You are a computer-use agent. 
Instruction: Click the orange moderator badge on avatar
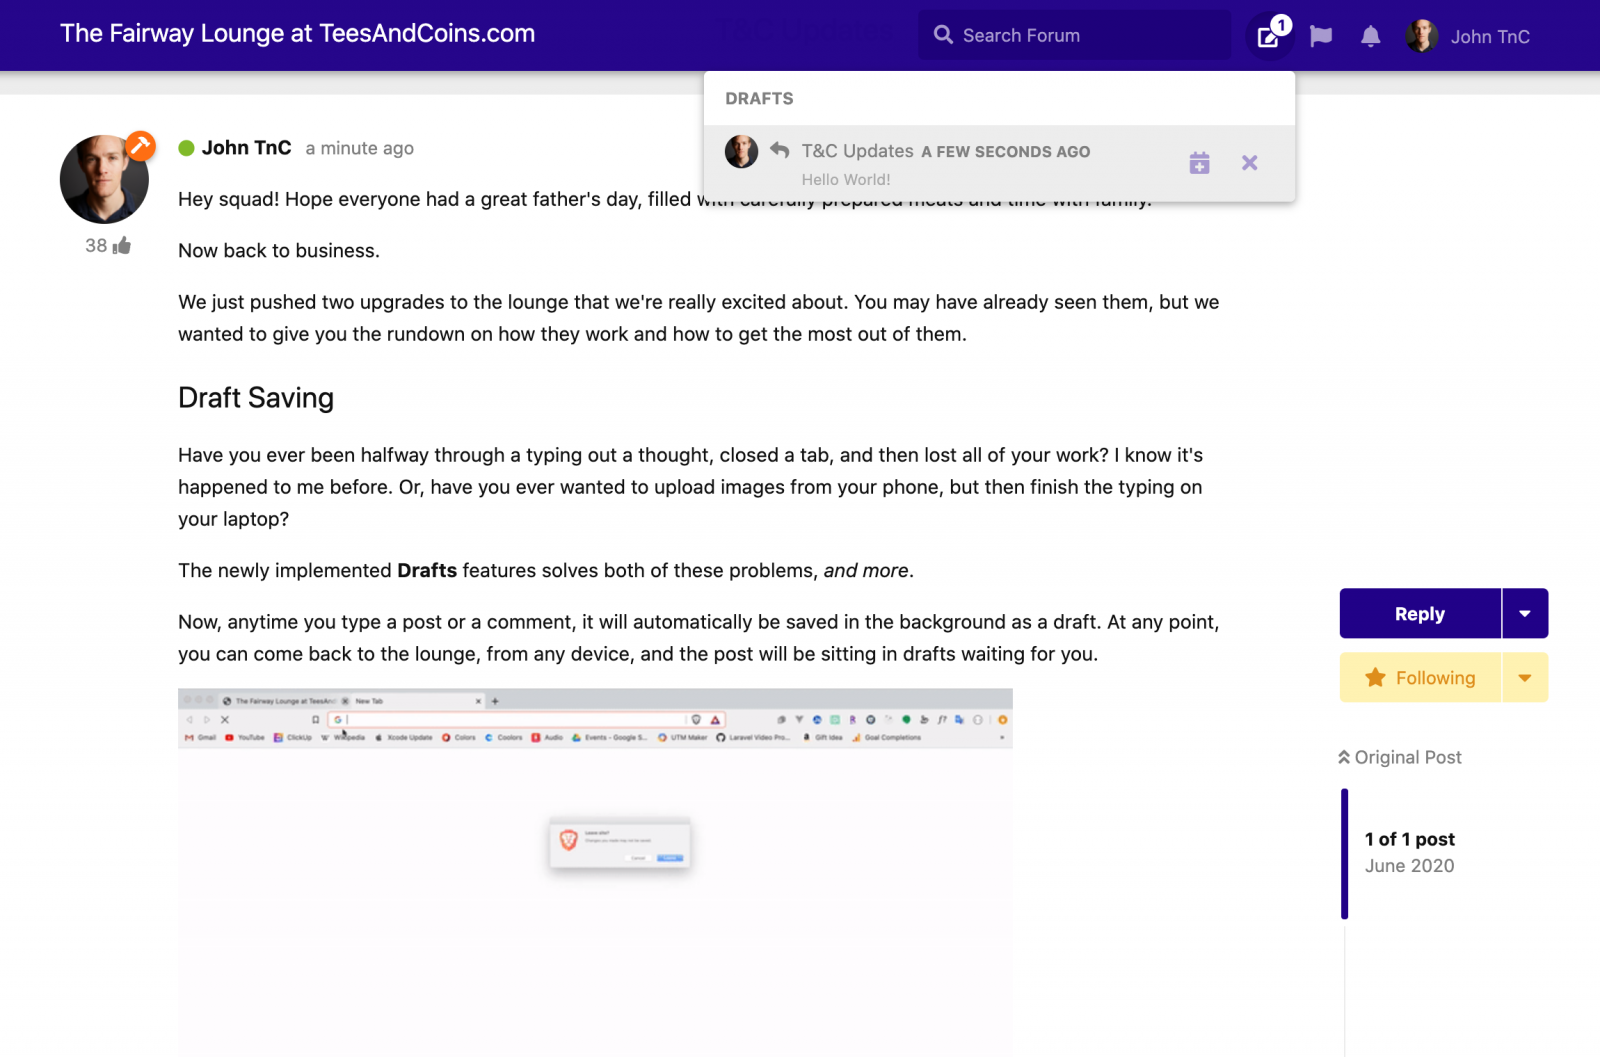(140, 146)
